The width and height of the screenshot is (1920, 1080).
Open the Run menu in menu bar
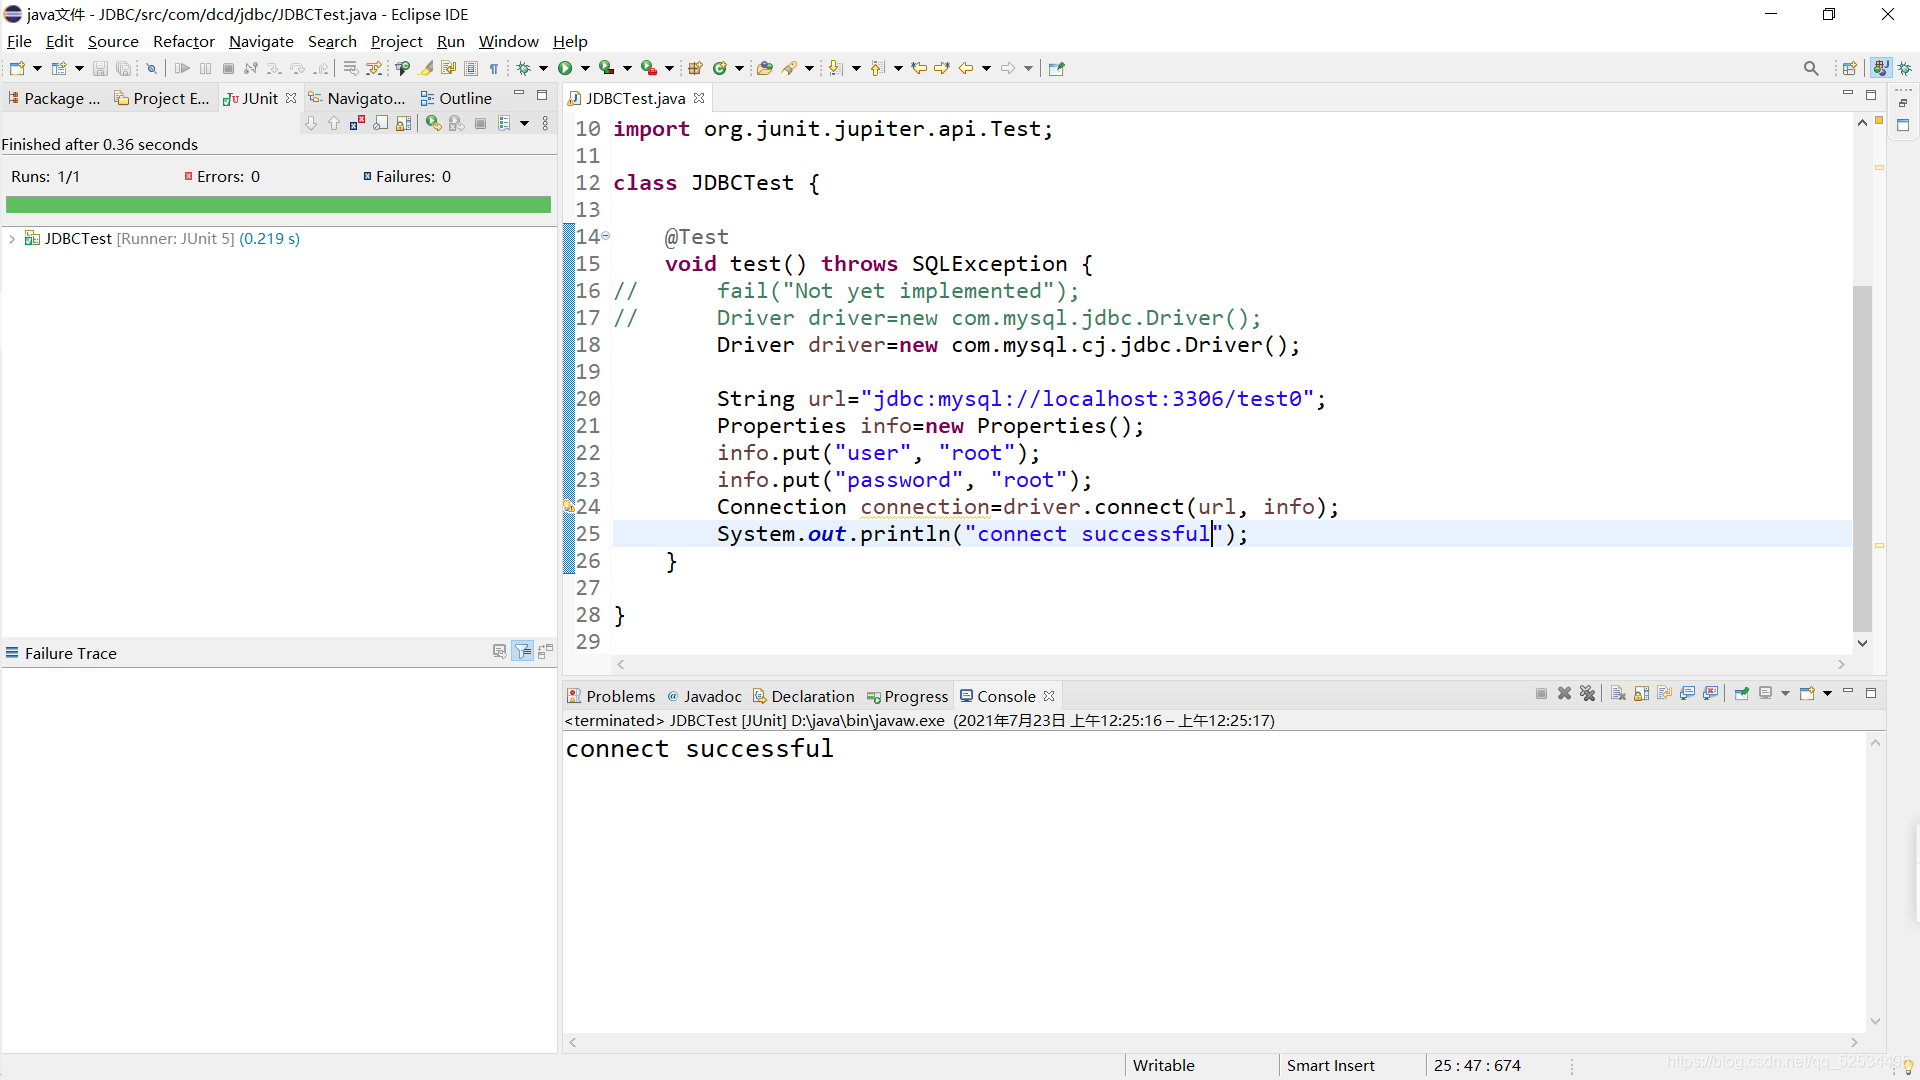click(x=451, y=41)
